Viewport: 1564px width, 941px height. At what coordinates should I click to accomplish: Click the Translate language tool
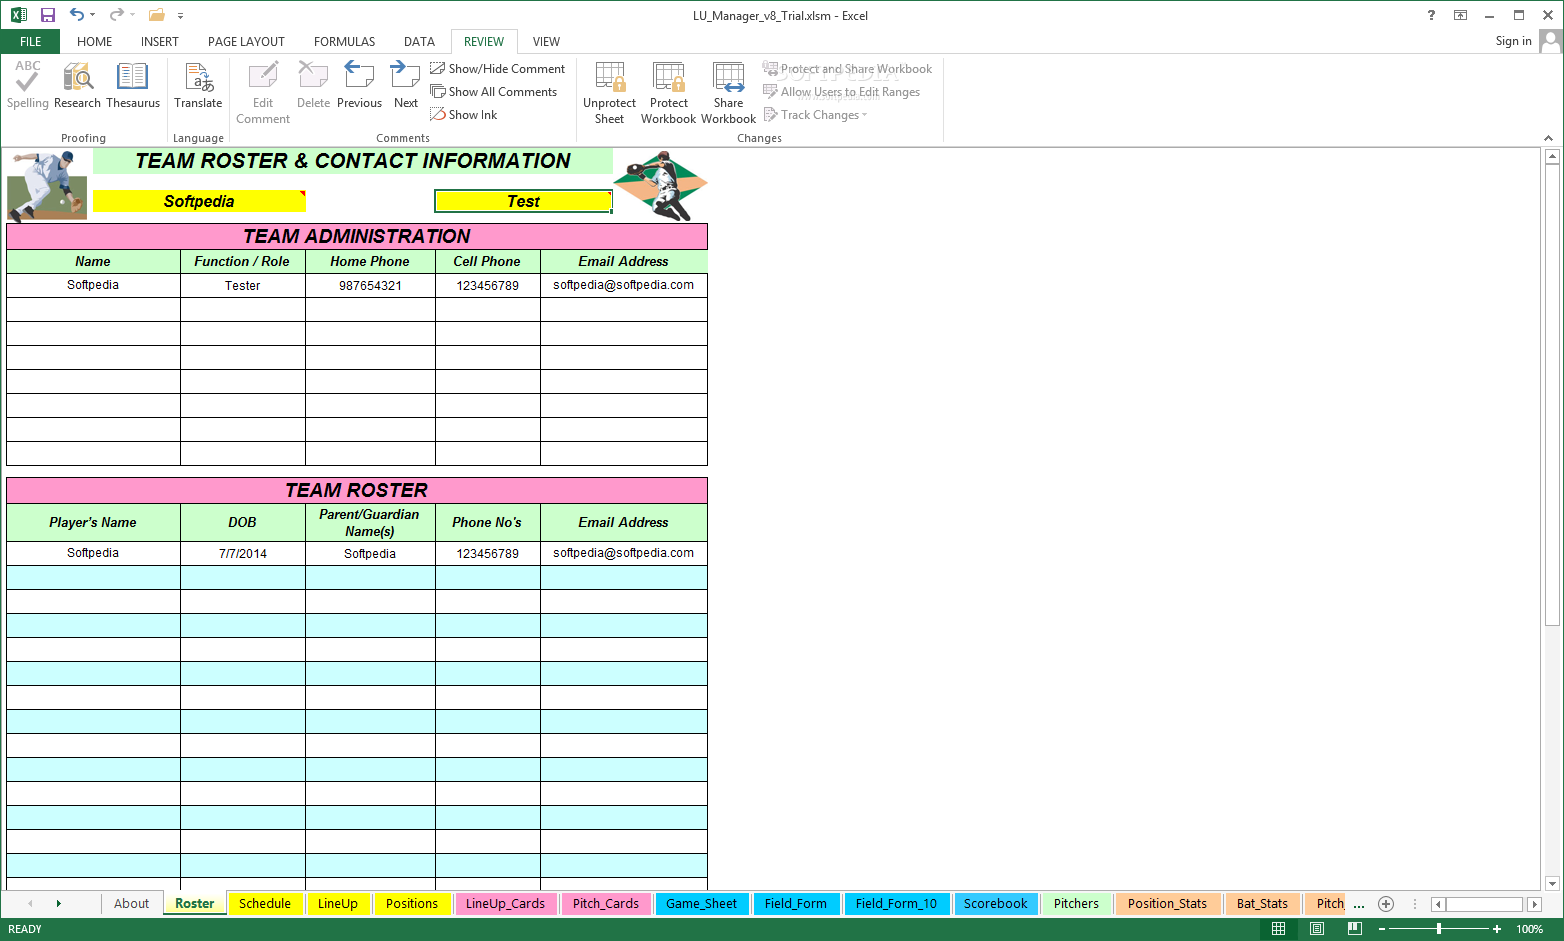tap(198, 85)
